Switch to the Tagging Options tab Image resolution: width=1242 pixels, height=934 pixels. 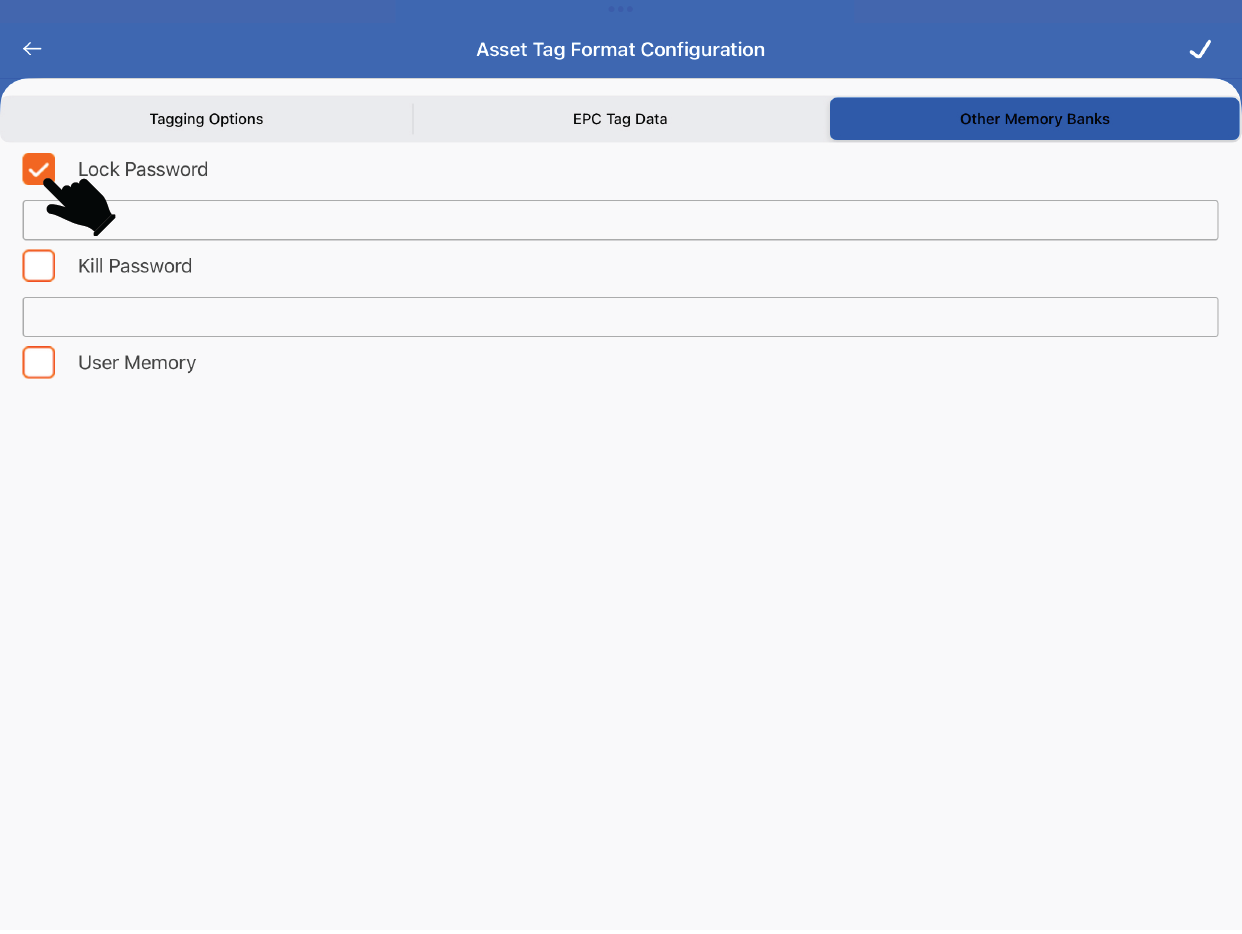(x=206, y=119)
